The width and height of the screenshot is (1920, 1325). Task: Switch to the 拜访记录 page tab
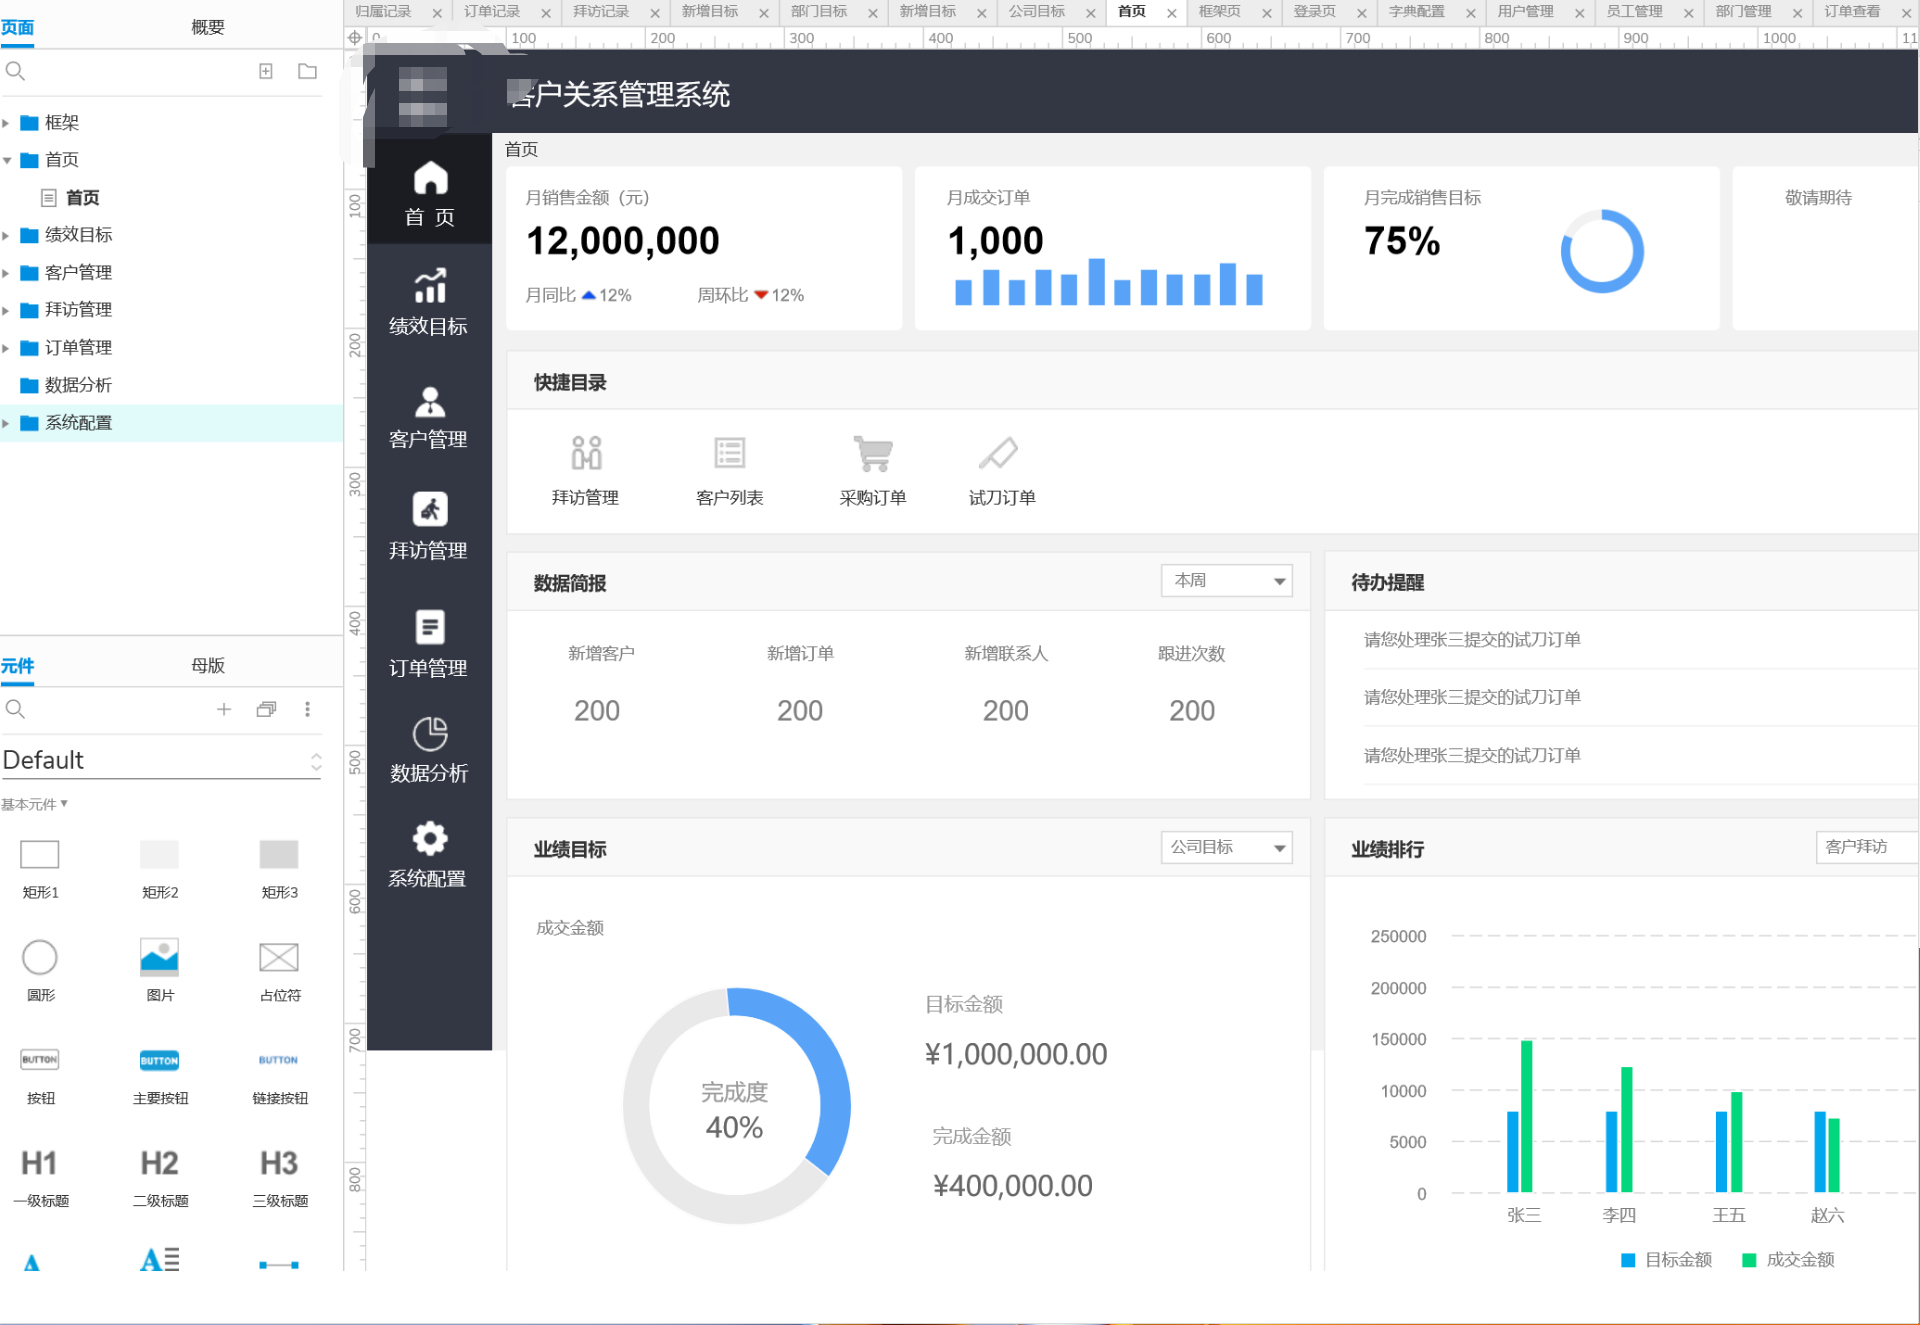click(x=601, y=11)
